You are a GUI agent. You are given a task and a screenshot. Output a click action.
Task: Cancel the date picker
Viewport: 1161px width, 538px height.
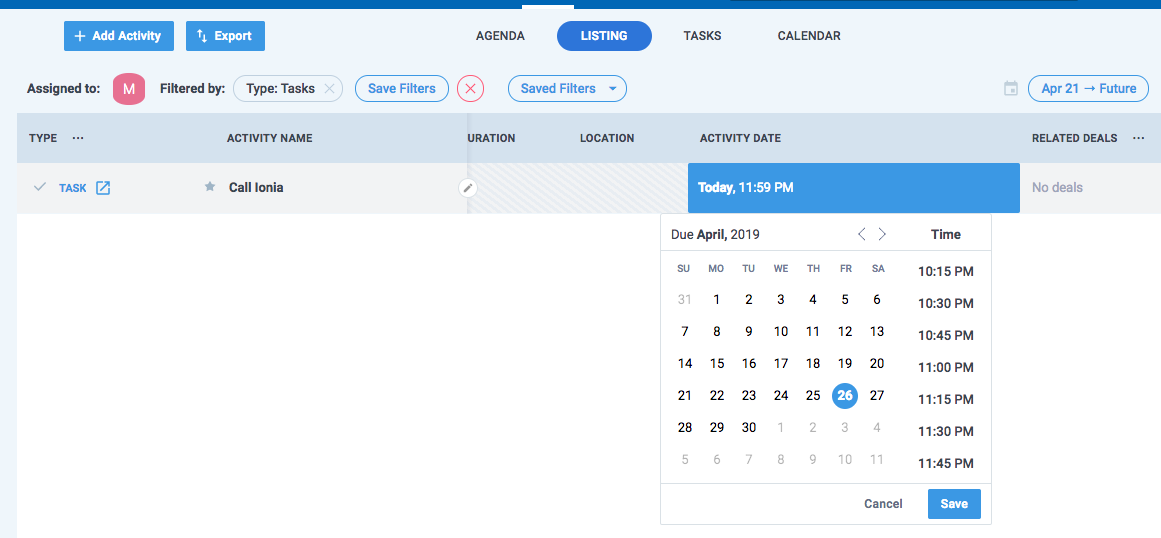pos(883,504)
